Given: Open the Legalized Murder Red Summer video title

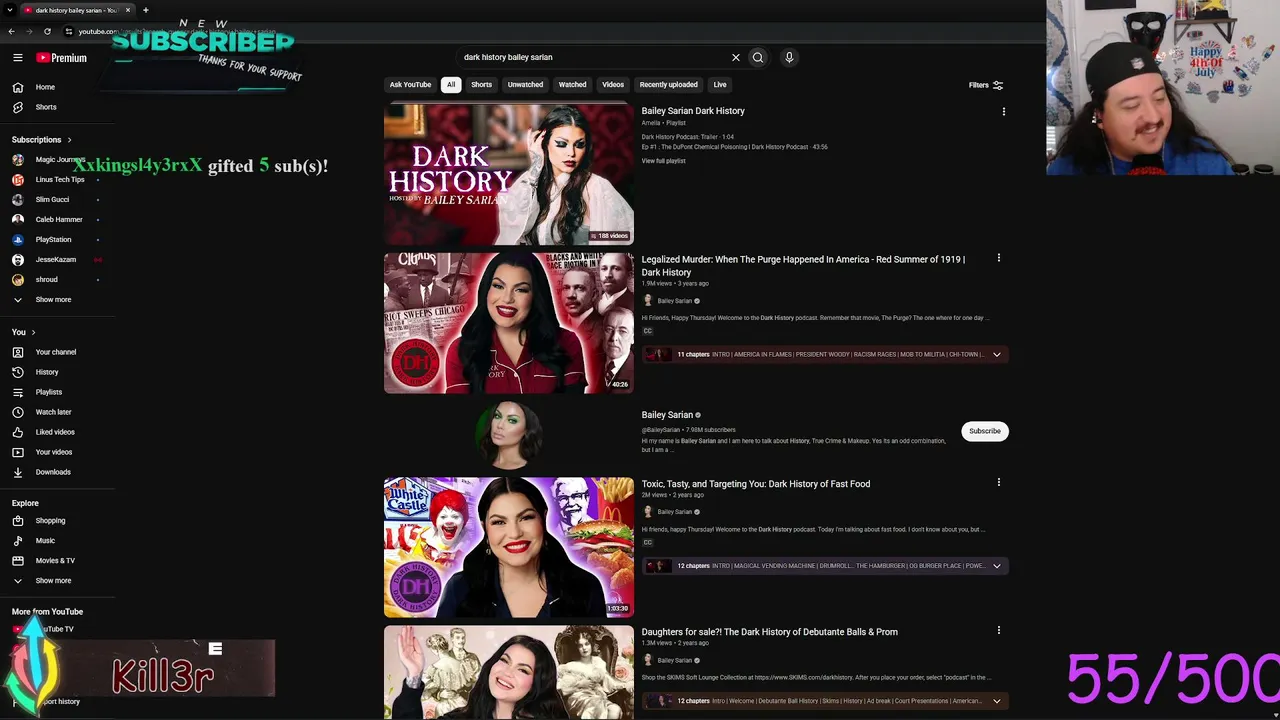Looking at the screenshot, I should click(x=803, y=266).
